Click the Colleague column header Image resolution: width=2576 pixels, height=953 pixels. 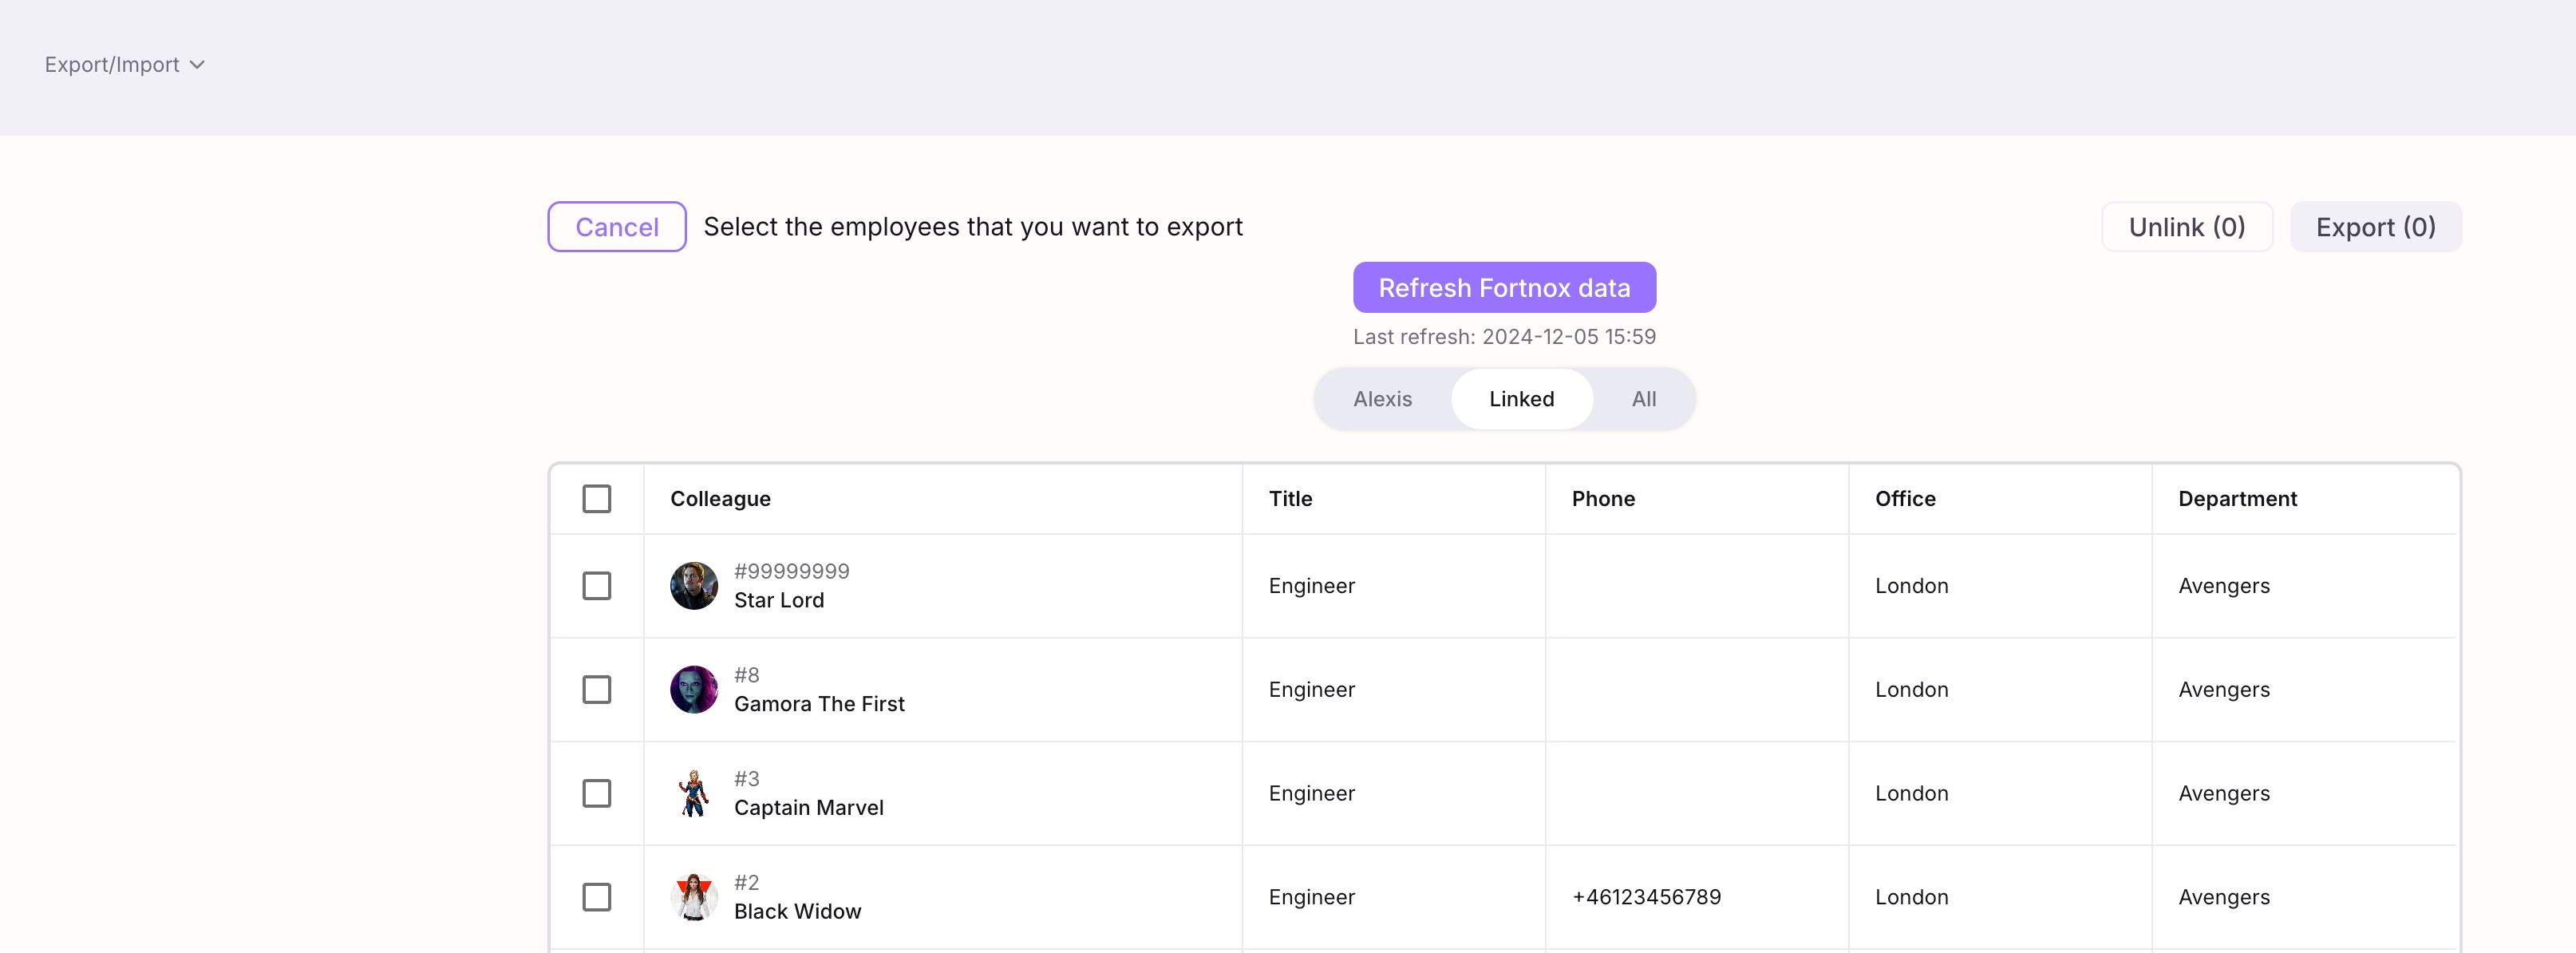[x=720, y=499]
